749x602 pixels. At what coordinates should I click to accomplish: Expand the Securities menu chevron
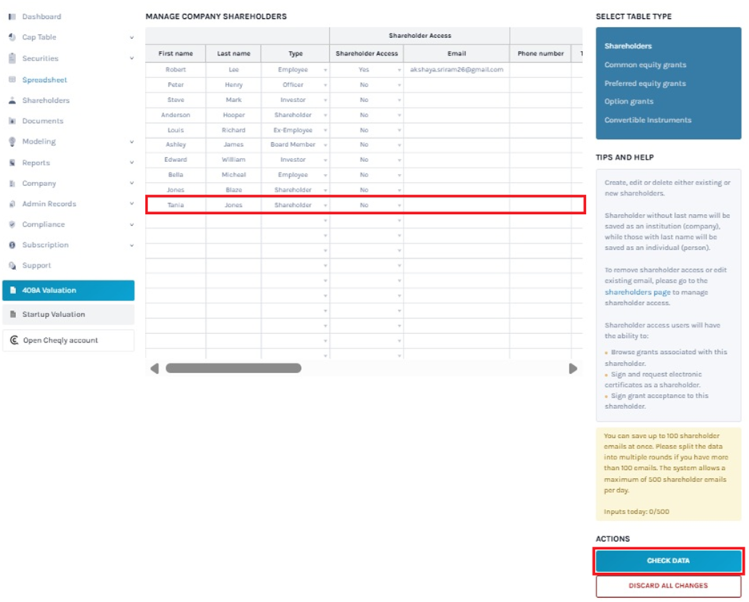point(132,58)
